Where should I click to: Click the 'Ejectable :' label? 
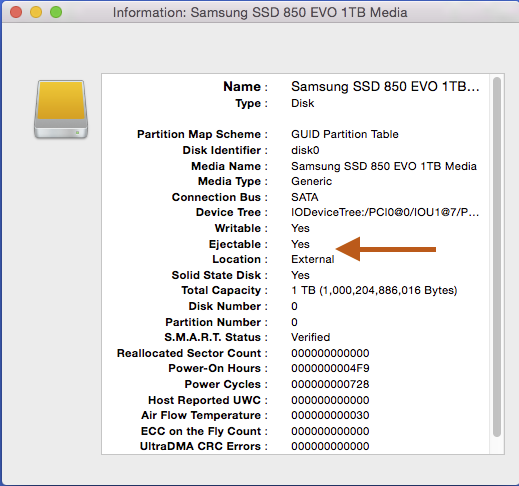tap(238, 244)
